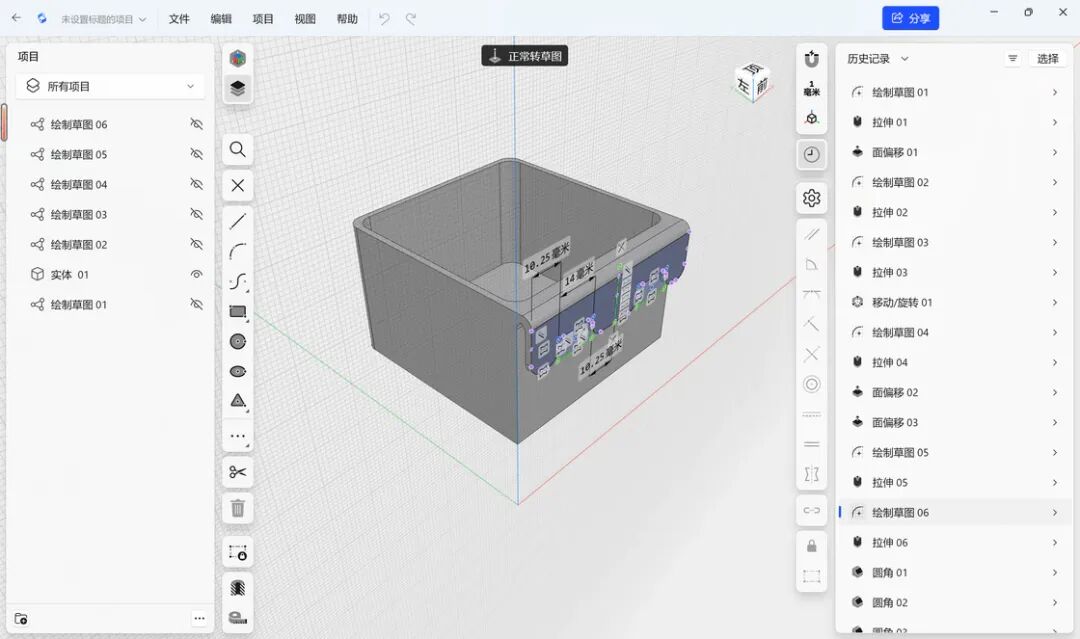Select the Arc sketch tool

point(238,251)
